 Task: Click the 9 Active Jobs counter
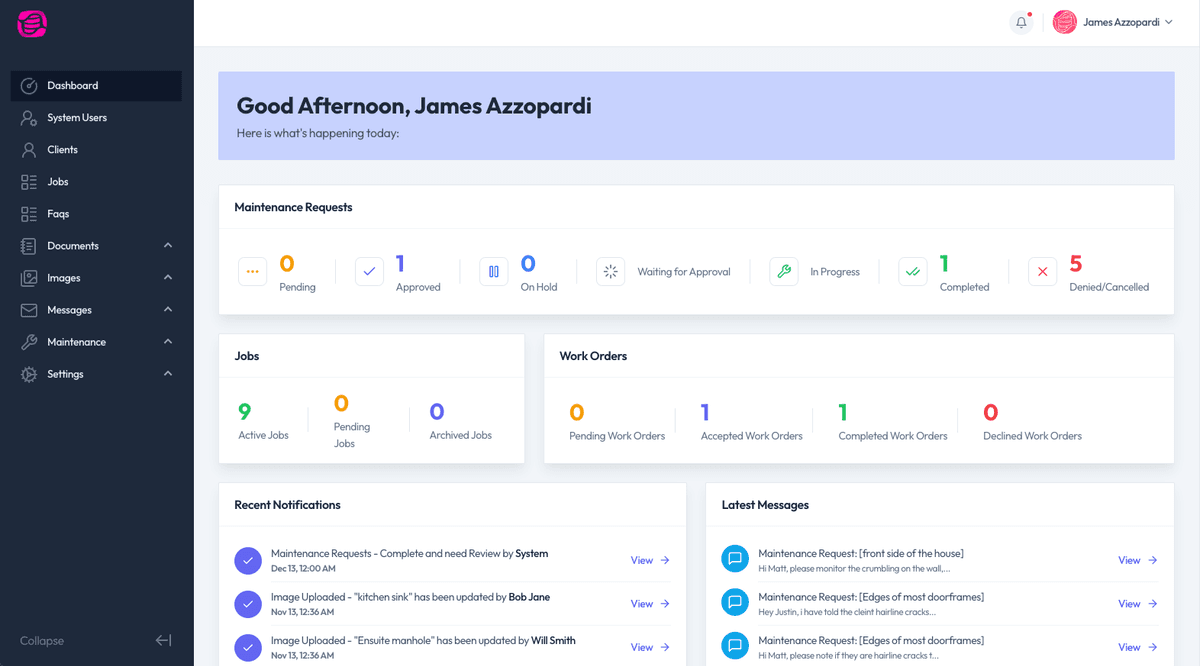click(x=246, y=412)
